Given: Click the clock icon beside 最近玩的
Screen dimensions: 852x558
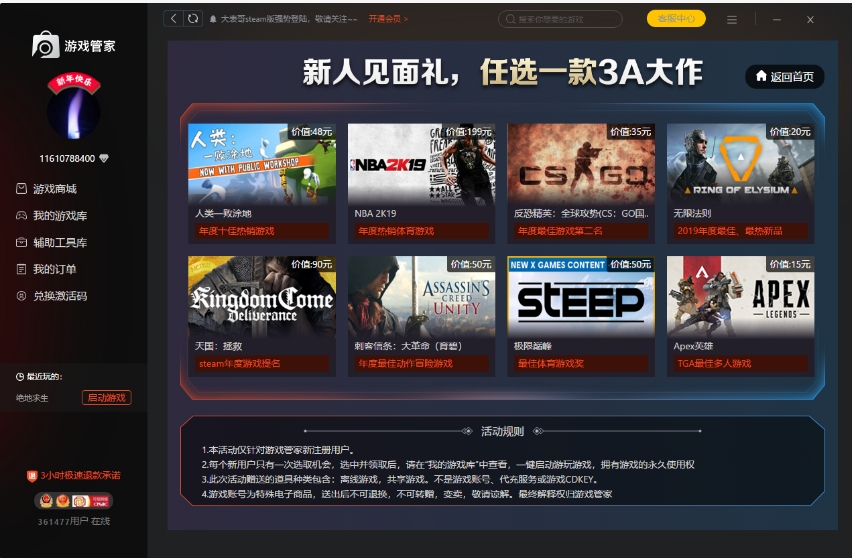Looking at the screenshot, I should (20, 377).
